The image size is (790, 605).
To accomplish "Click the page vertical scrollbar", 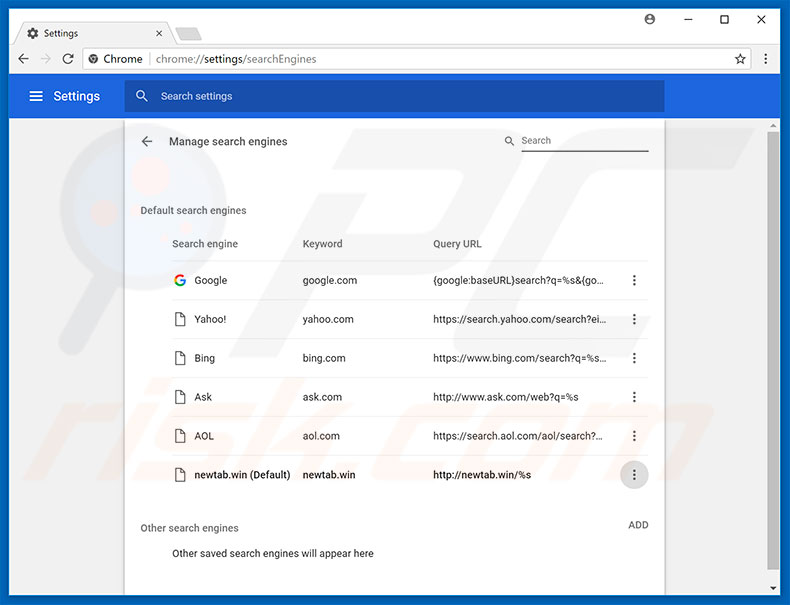I will click(773, 351).
